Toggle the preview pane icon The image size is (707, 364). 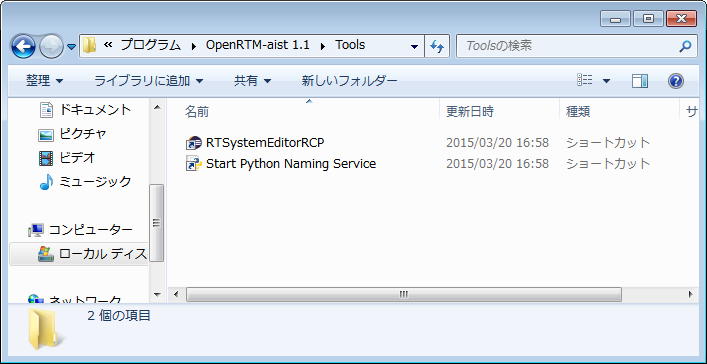639,81
